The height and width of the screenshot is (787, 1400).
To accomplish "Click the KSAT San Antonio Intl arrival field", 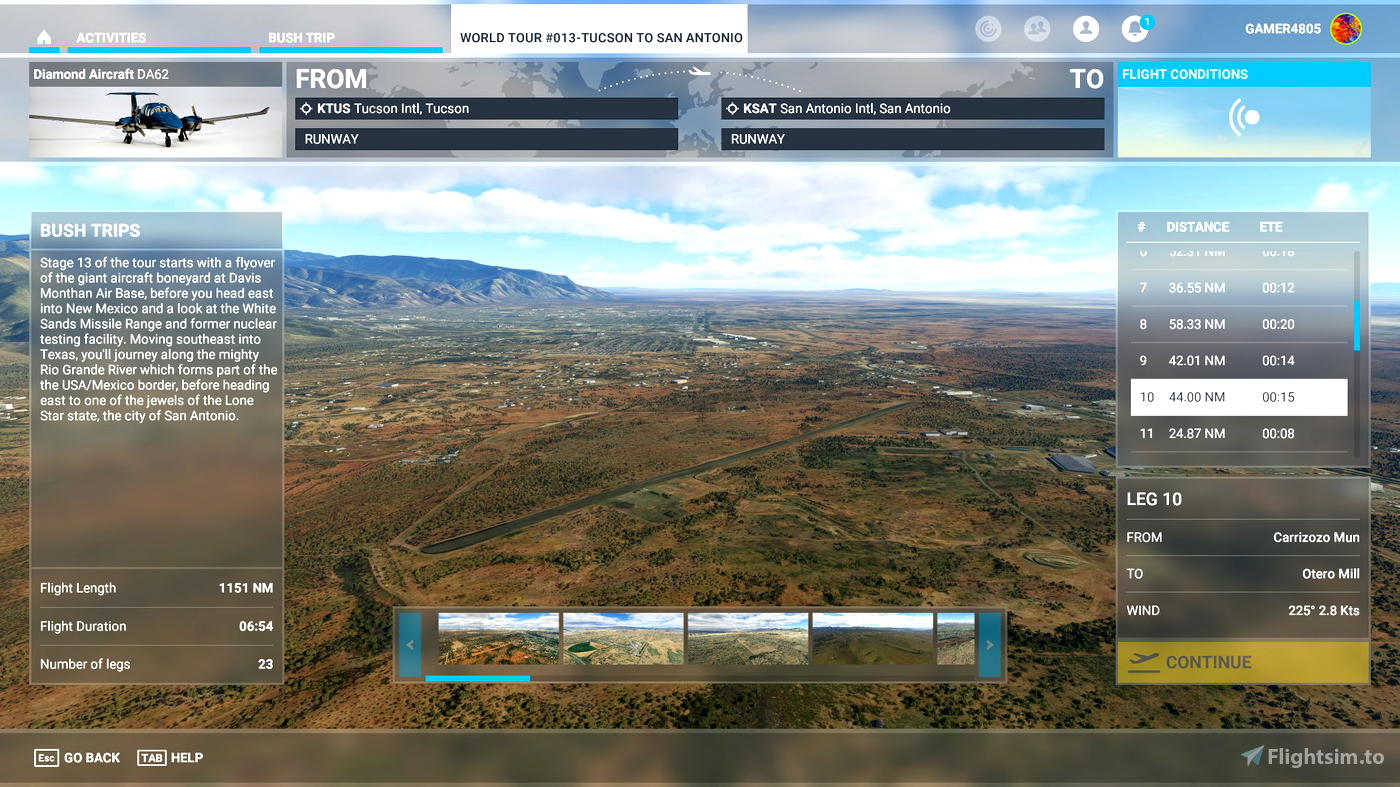I will [912, 108].
